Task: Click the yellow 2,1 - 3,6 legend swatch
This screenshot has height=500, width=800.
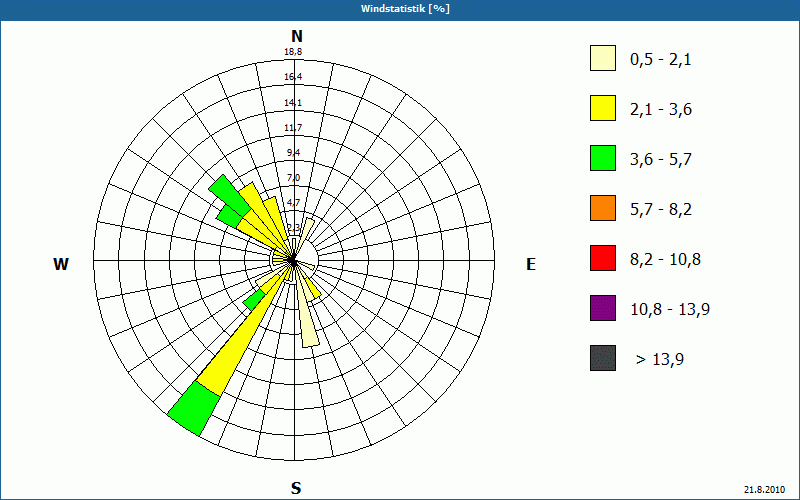Action: 603,108
